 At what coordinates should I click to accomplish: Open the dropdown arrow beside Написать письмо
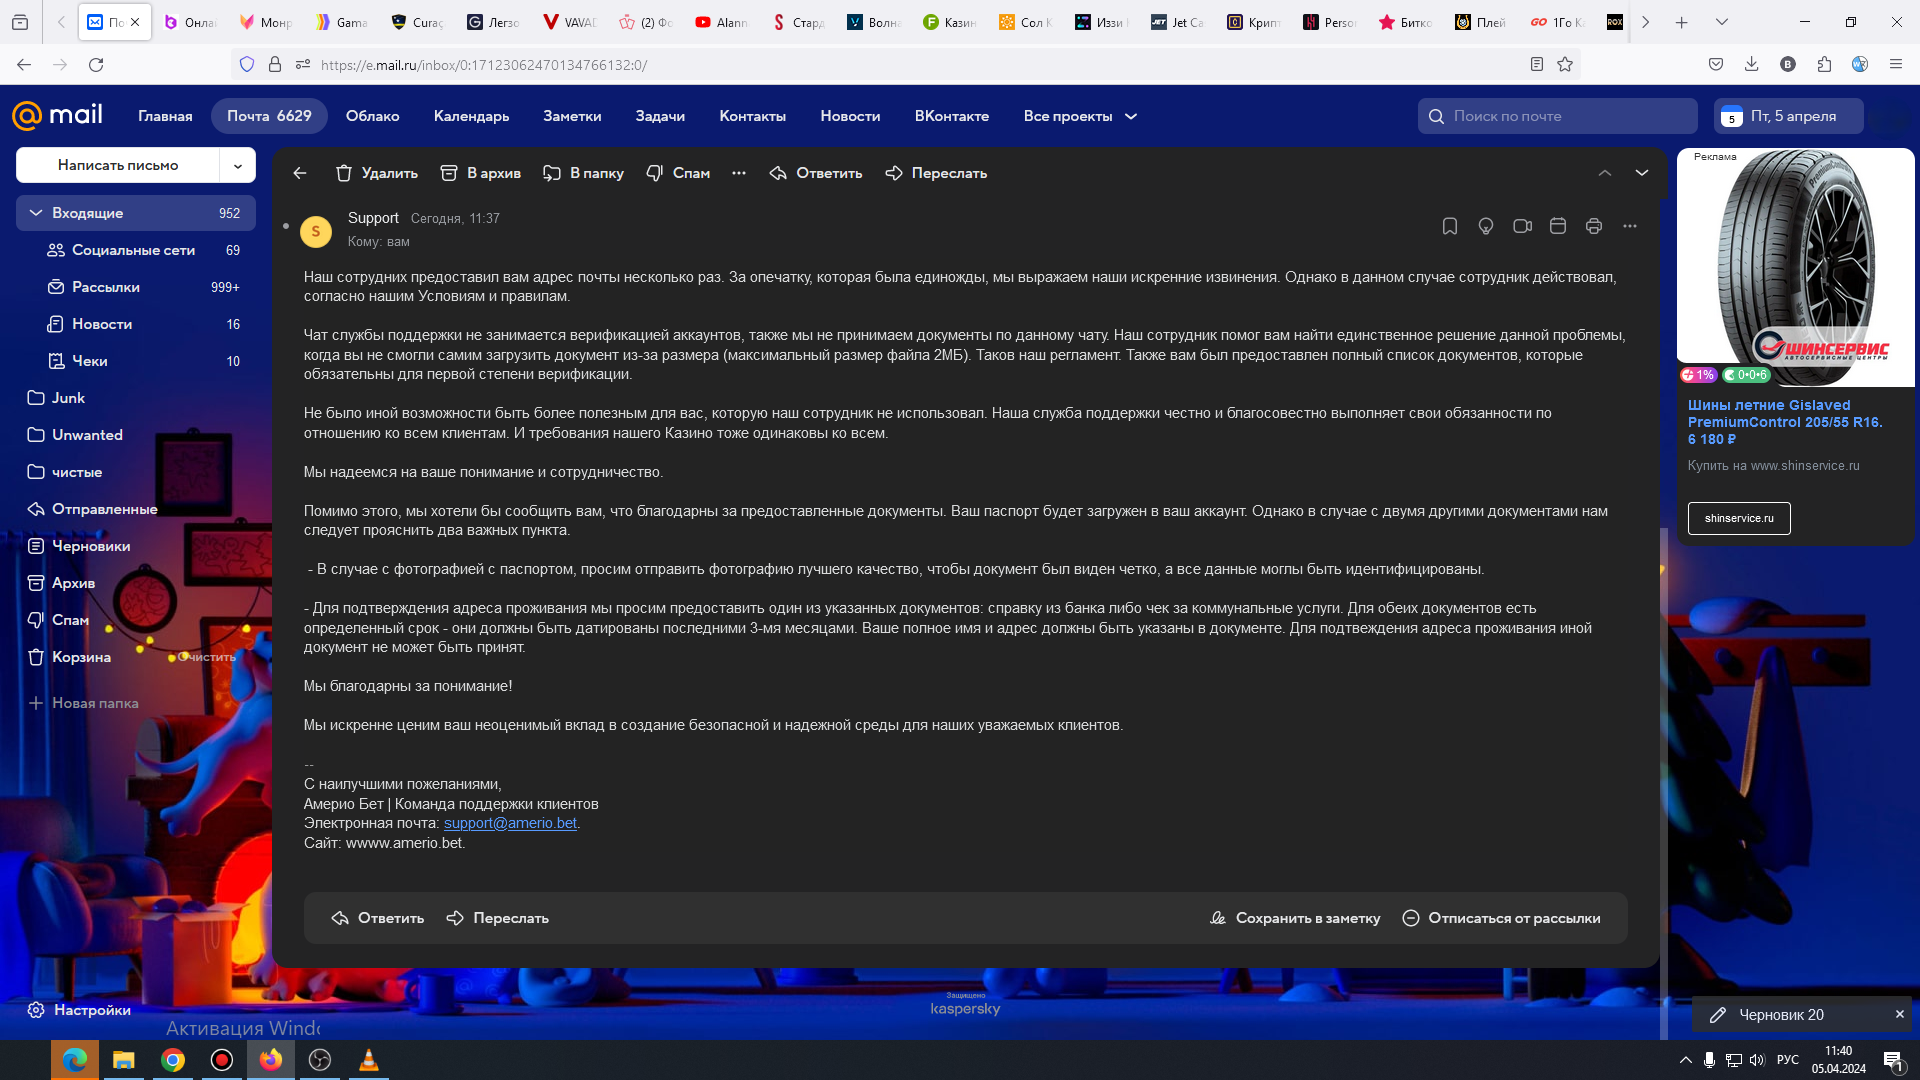point(238,166)
